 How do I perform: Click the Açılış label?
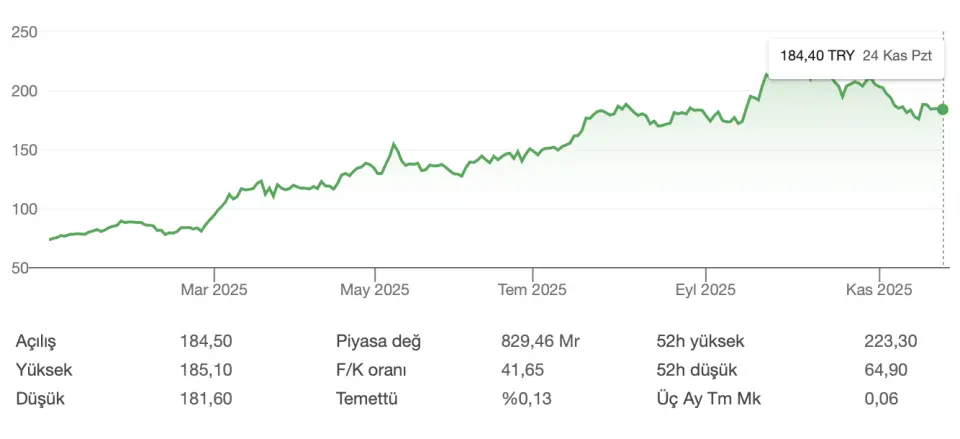[x=37, y=341]
